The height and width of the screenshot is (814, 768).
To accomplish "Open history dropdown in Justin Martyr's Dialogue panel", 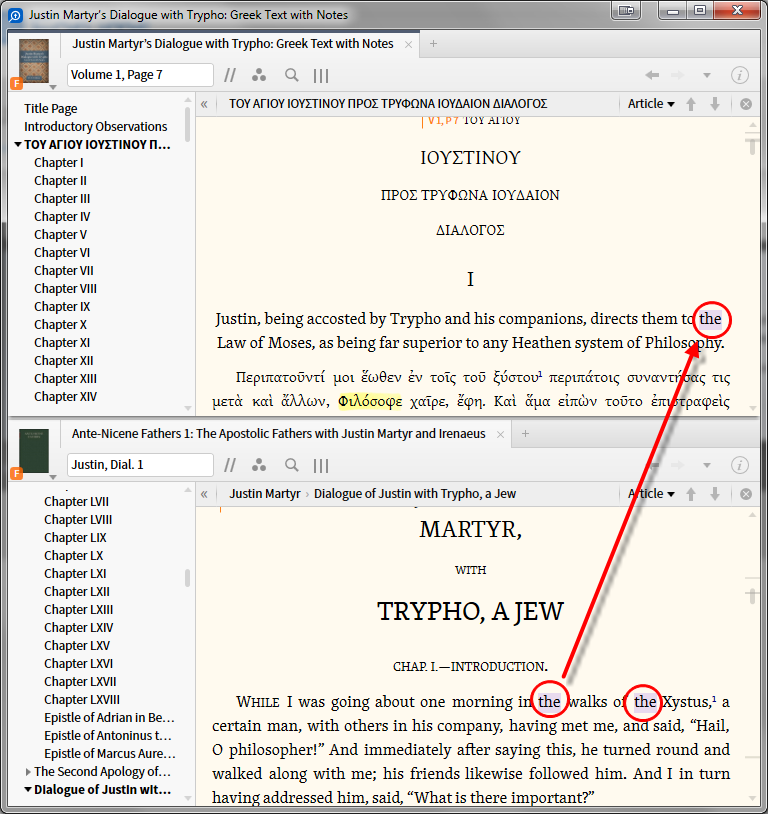I will coord(707,75).
